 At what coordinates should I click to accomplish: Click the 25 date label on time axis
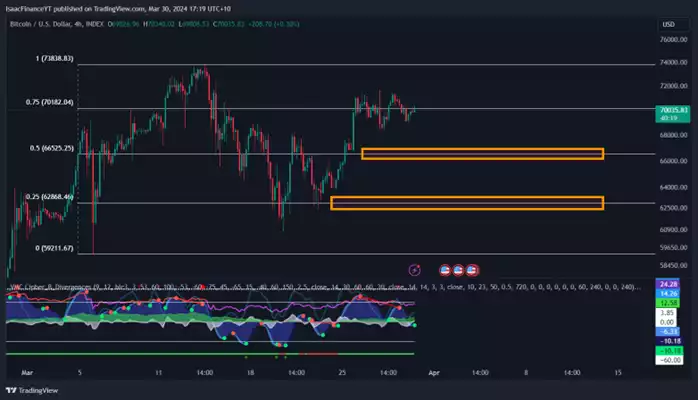342,373
